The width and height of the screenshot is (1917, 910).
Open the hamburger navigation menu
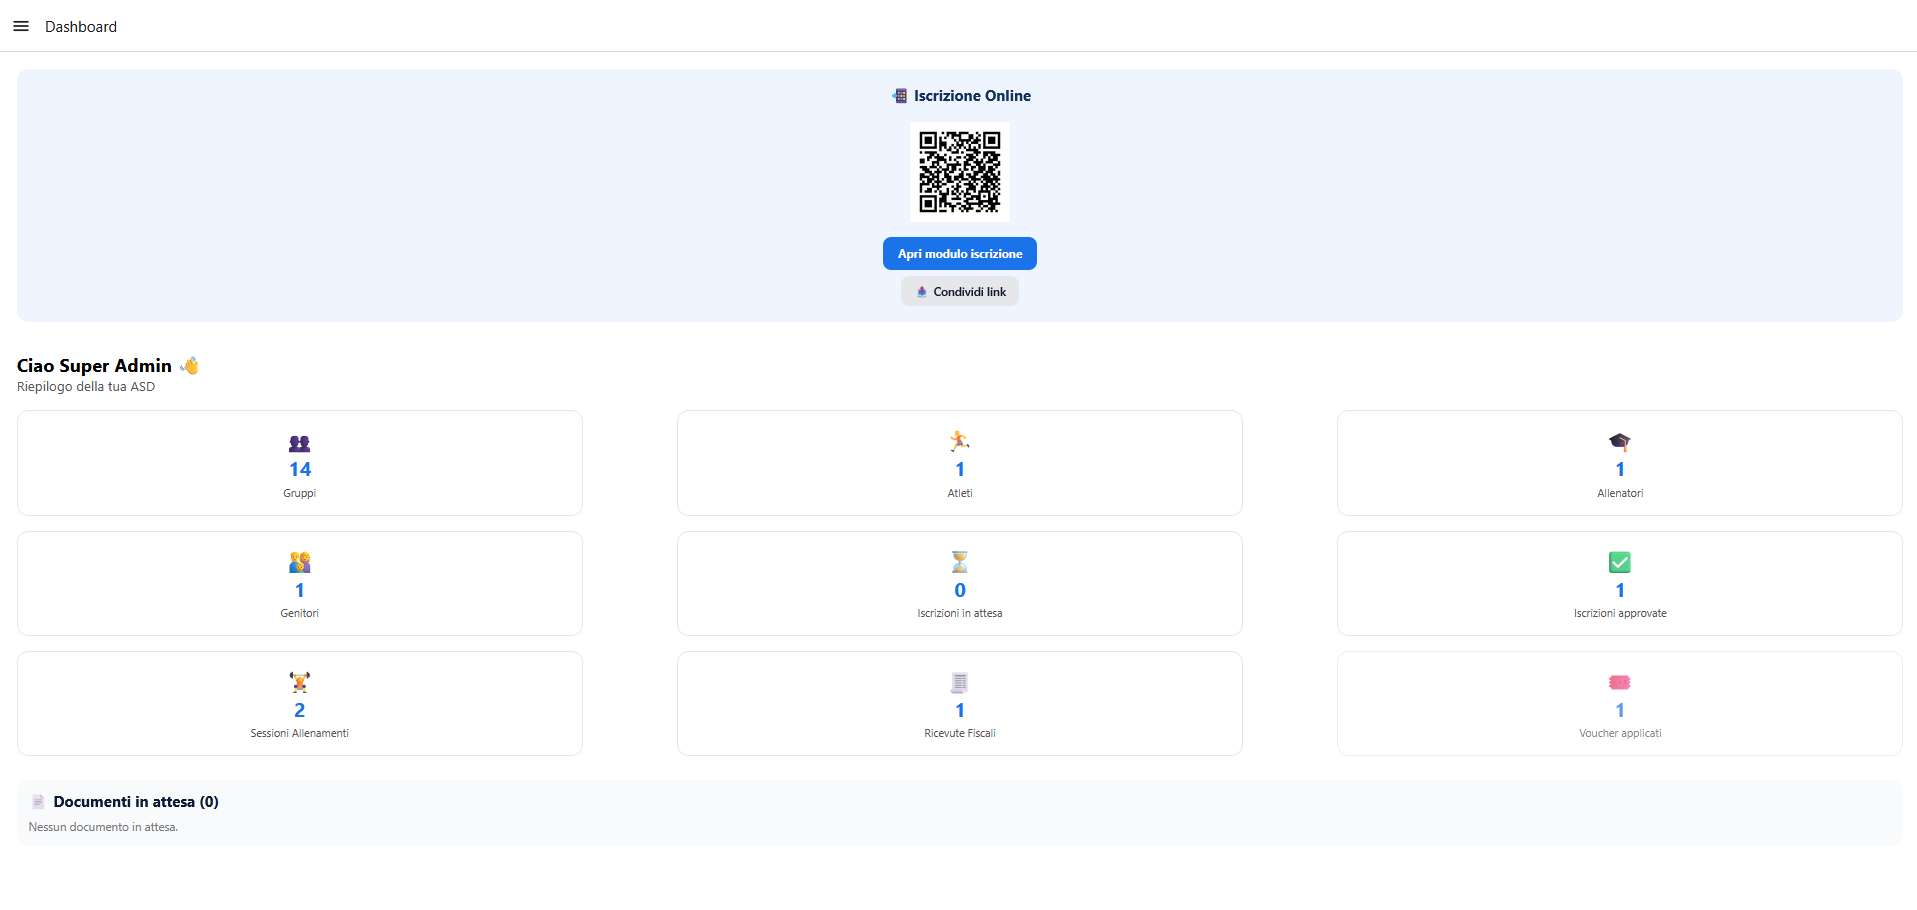[21, 26]
